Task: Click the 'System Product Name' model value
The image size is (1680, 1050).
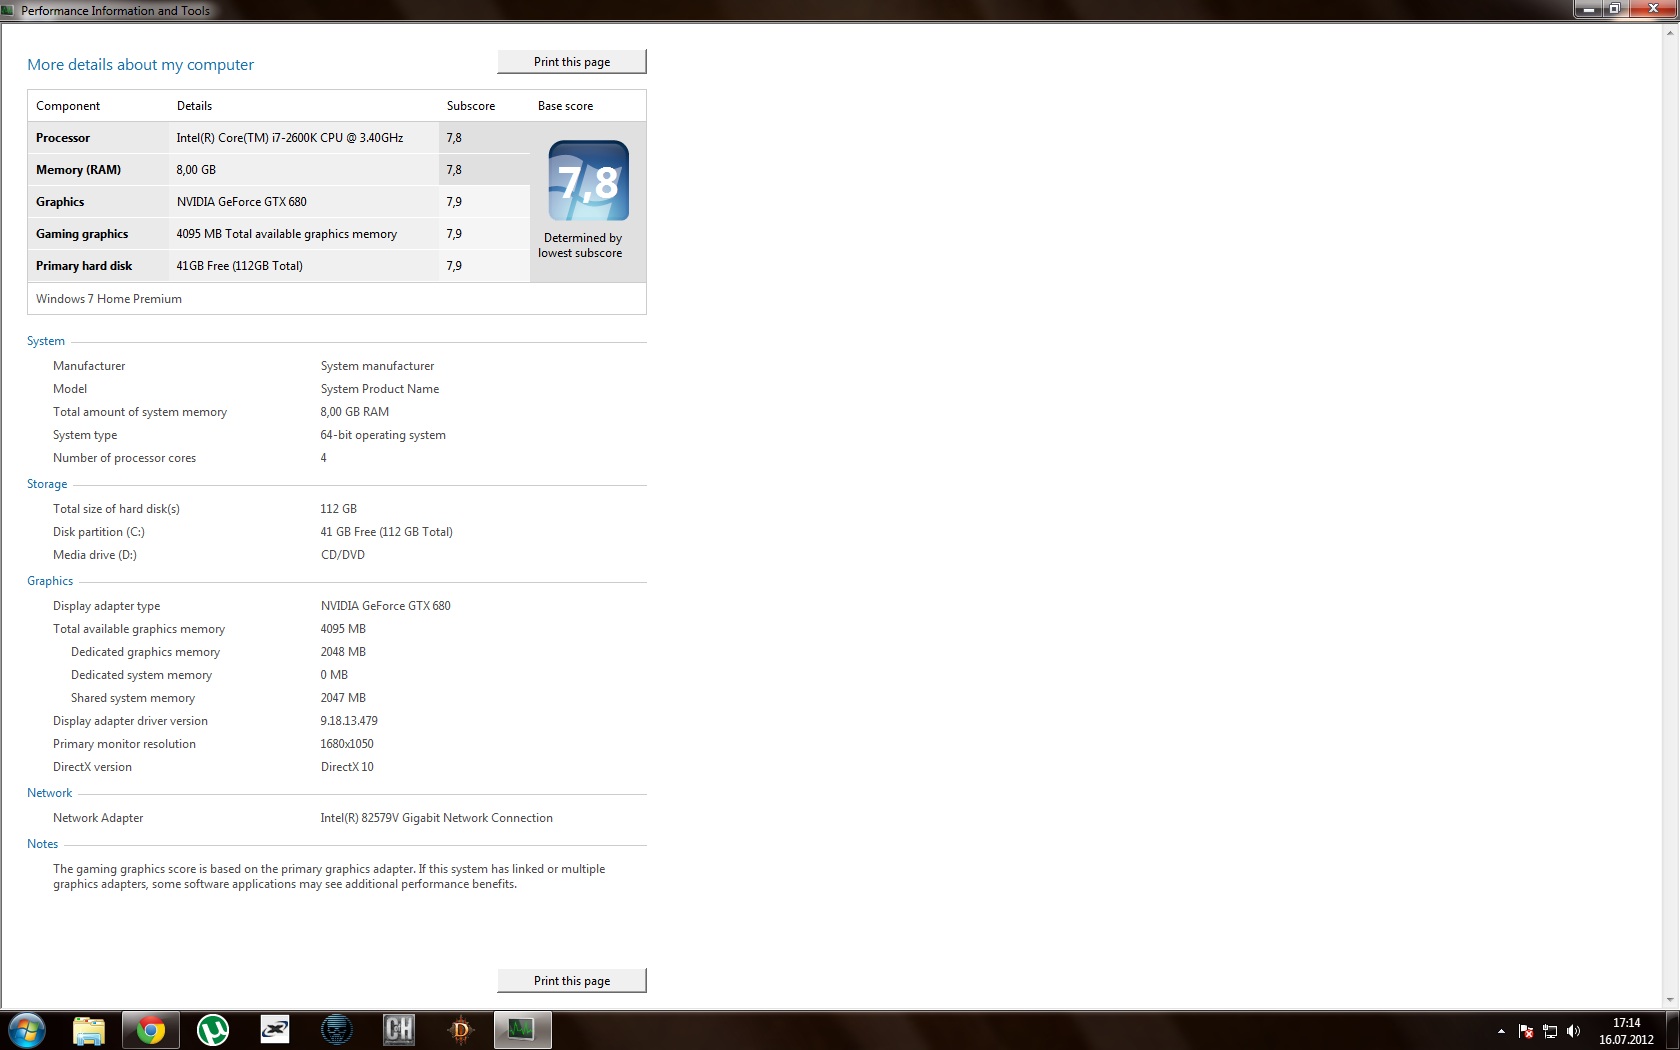Action: click(380, 389)
